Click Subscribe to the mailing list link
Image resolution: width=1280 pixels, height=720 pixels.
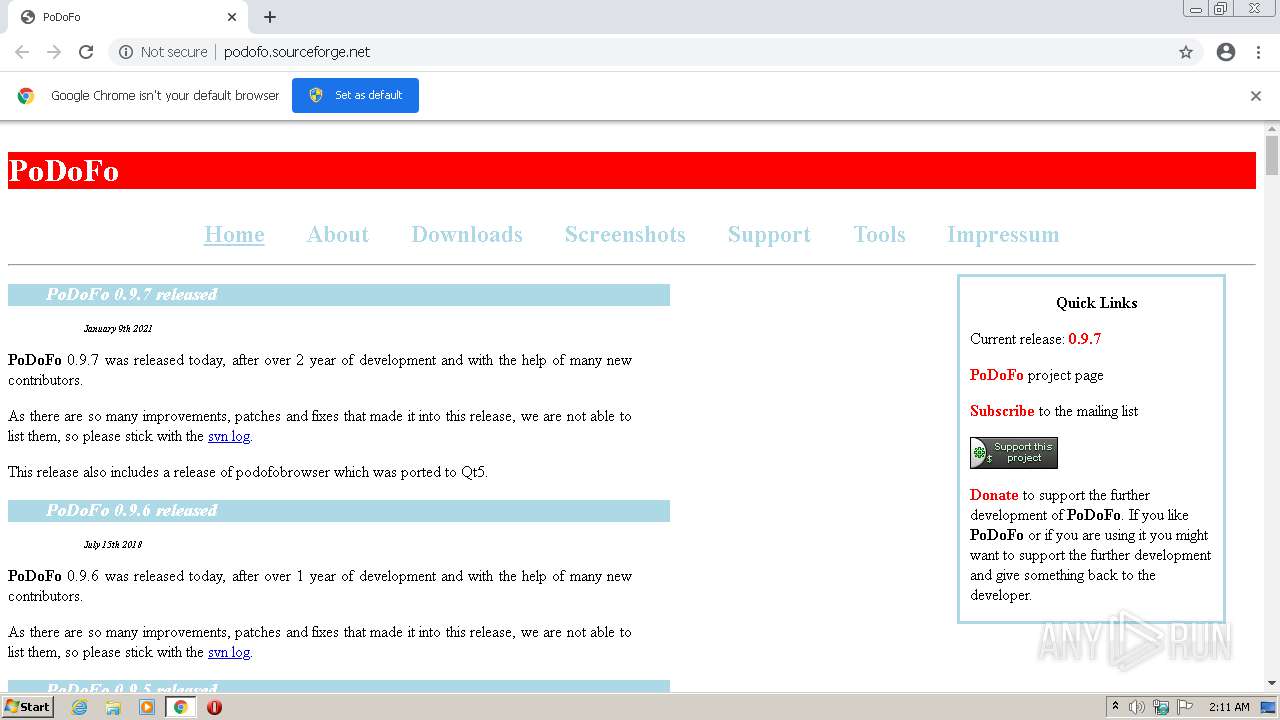click(x=1002, y=411)
